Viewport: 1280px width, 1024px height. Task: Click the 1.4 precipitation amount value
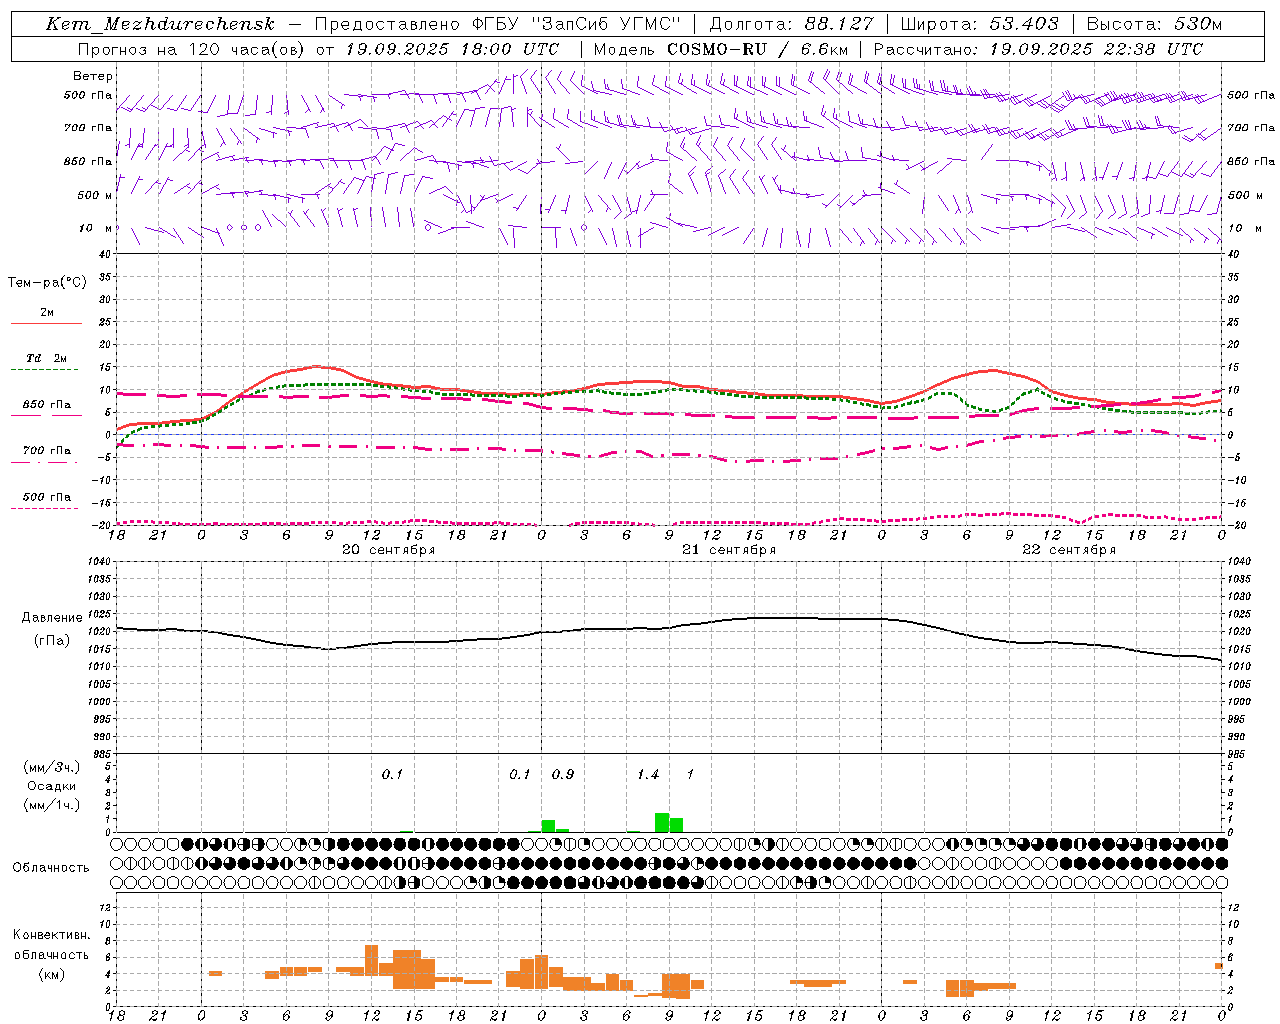click(x=648, y=775)
